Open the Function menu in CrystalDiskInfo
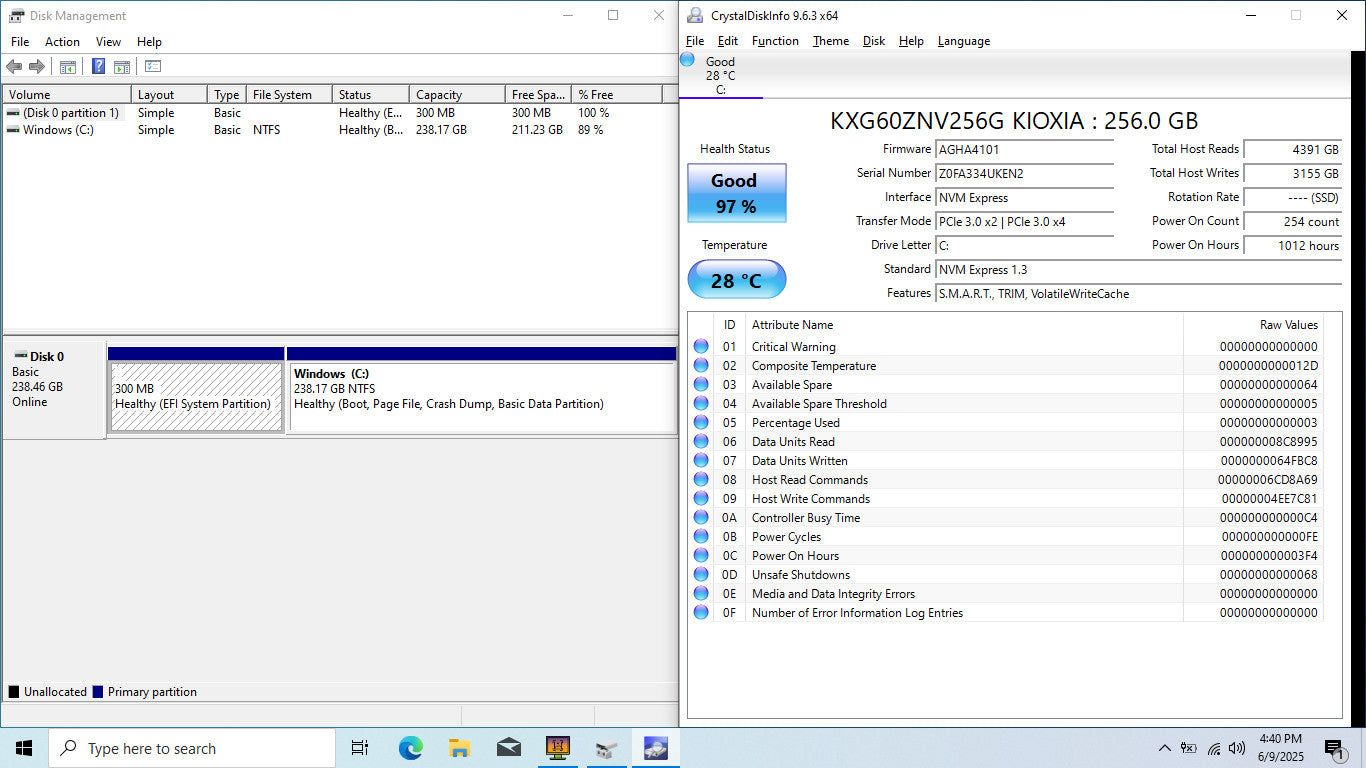Image resolution: width=1366 pixels, height=768 pixels. [775, 41]
